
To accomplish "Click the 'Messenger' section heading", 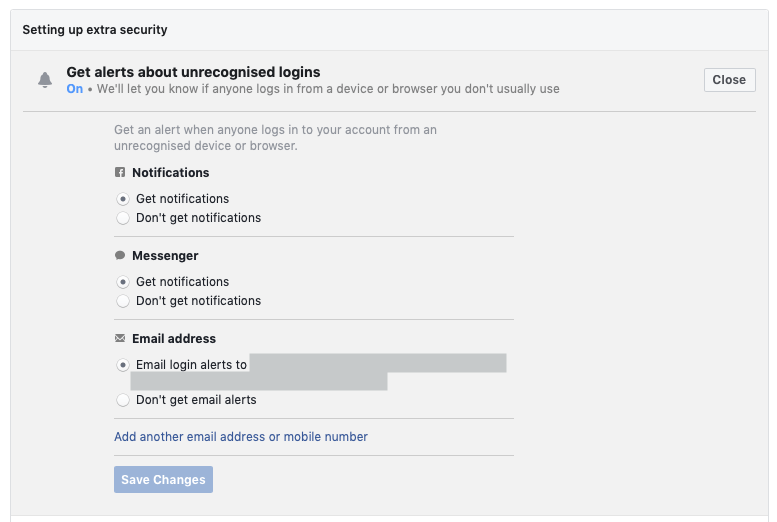I will coord(165,256).
